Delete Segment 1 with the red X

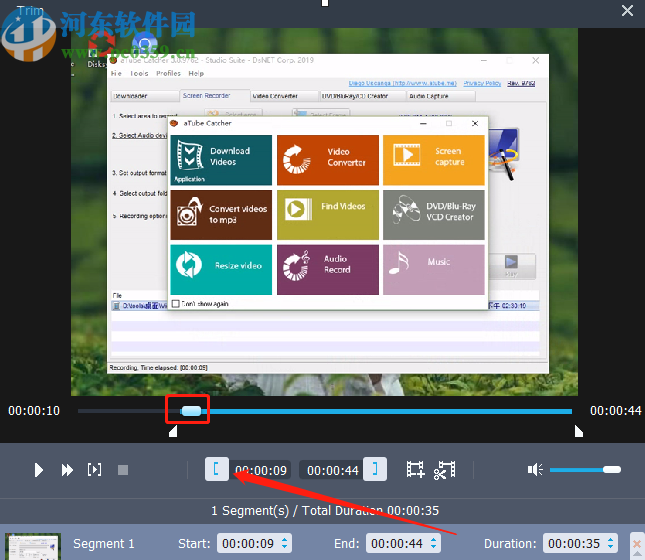coord(637,544)
